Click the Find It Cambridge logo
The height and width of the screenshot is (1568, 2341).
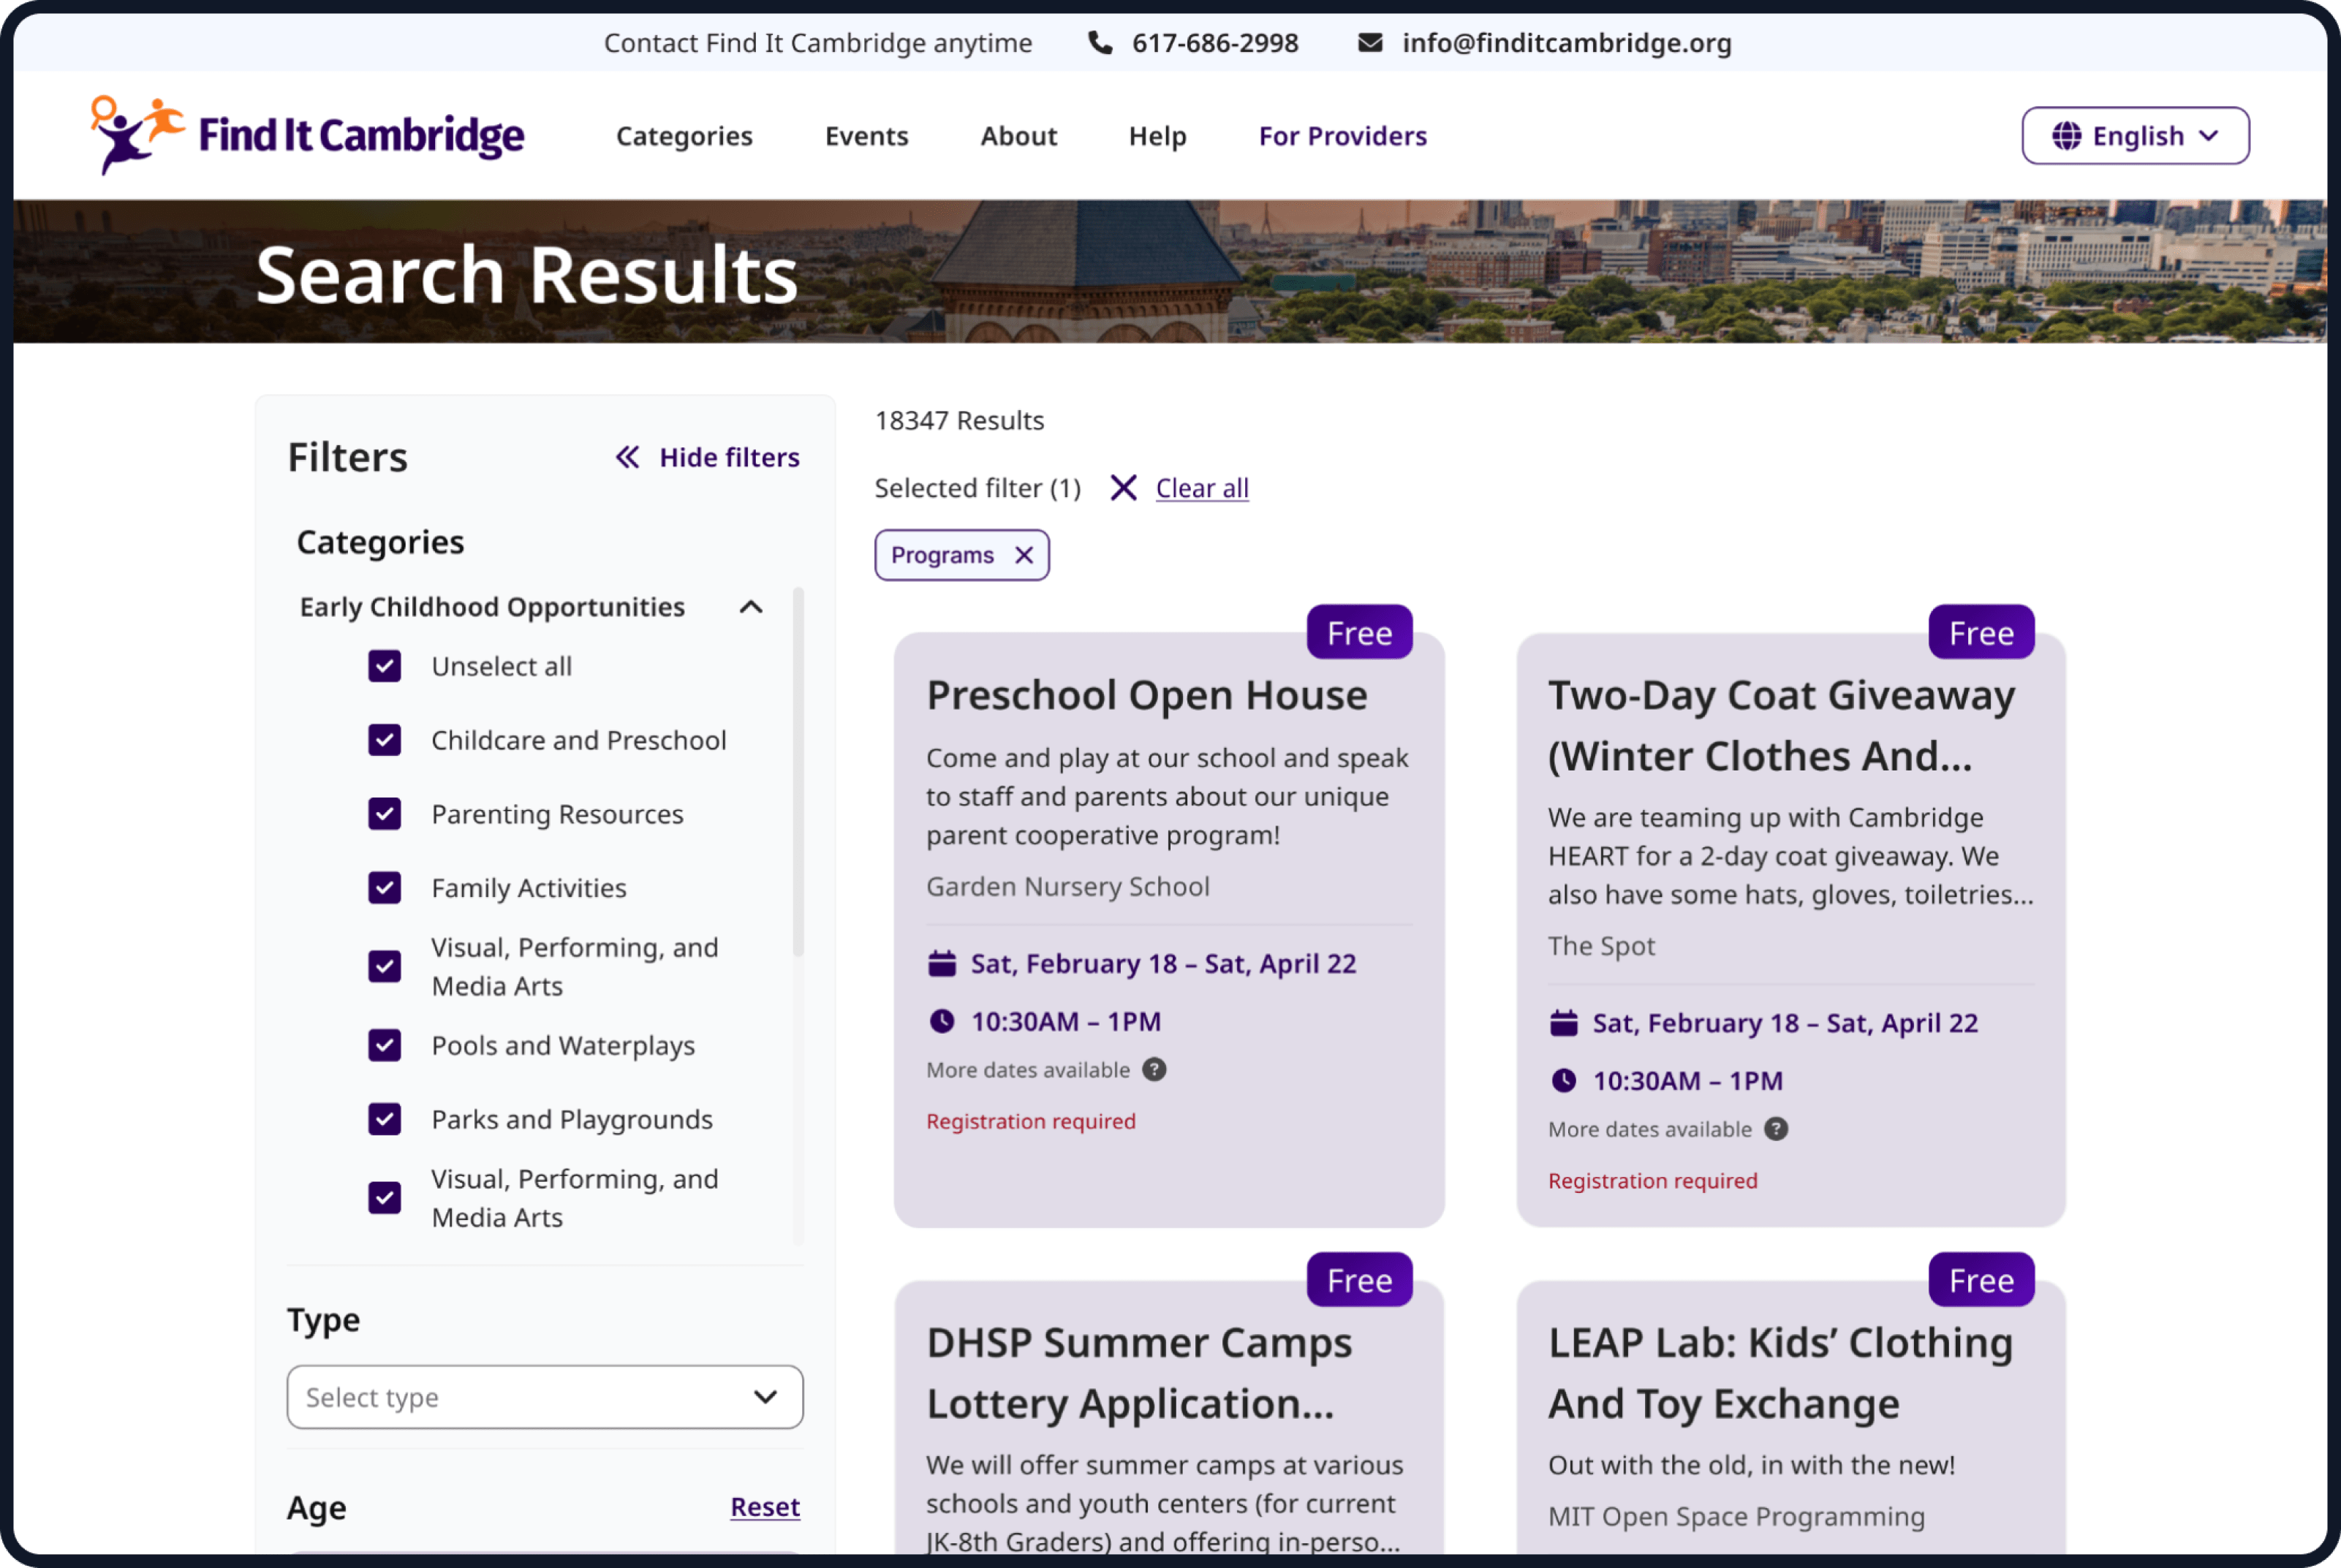[x=307, y=135]
